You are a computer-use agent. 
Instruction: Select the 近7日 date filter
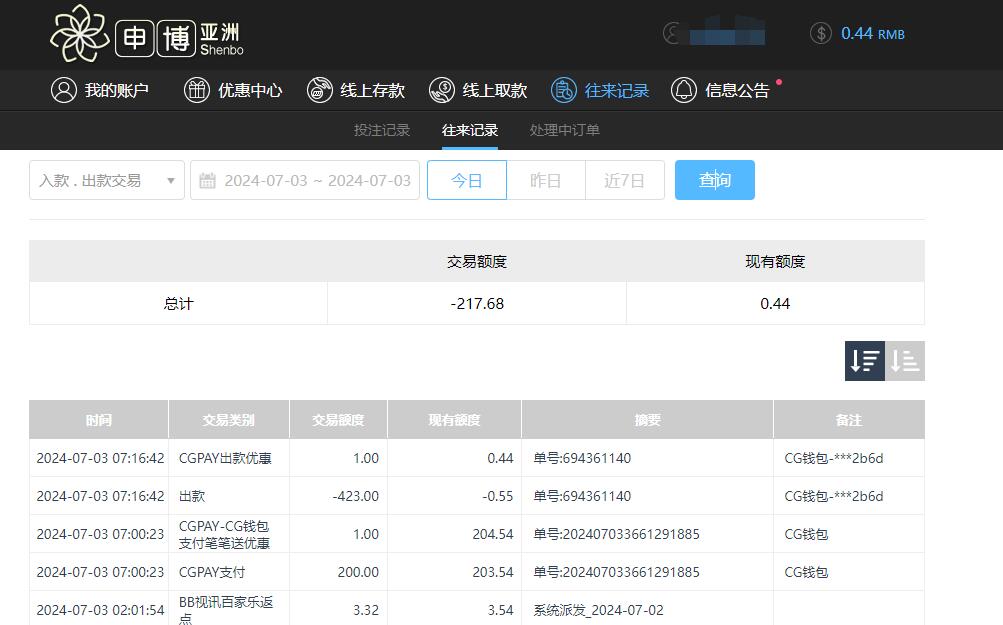pyautogui.click(x=625, y=180)
